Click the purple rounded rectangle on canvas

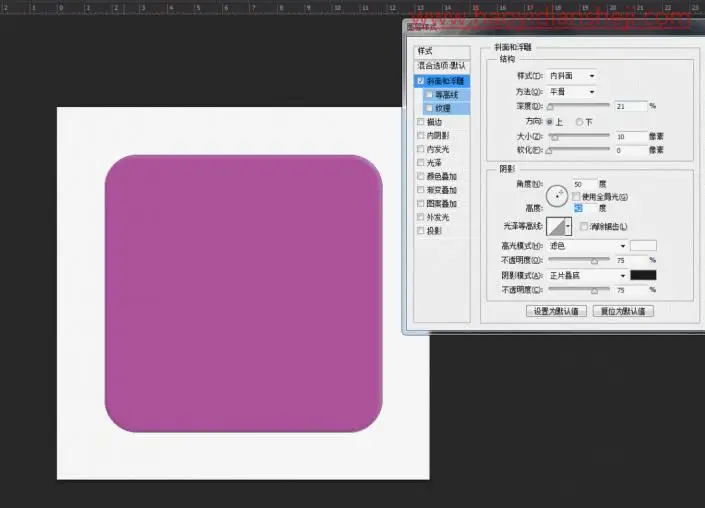244,294
